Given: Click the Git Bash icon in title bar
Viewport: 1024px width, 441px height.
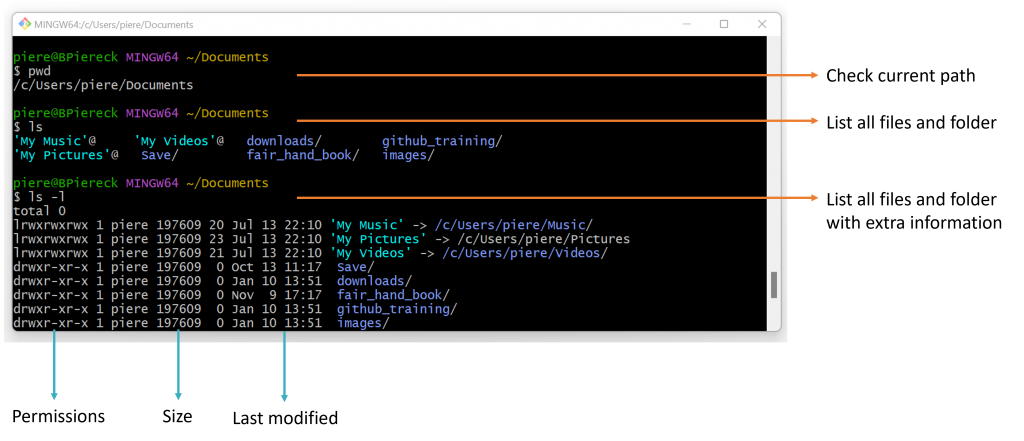Looking at the screenshot, I should (24, 24).
